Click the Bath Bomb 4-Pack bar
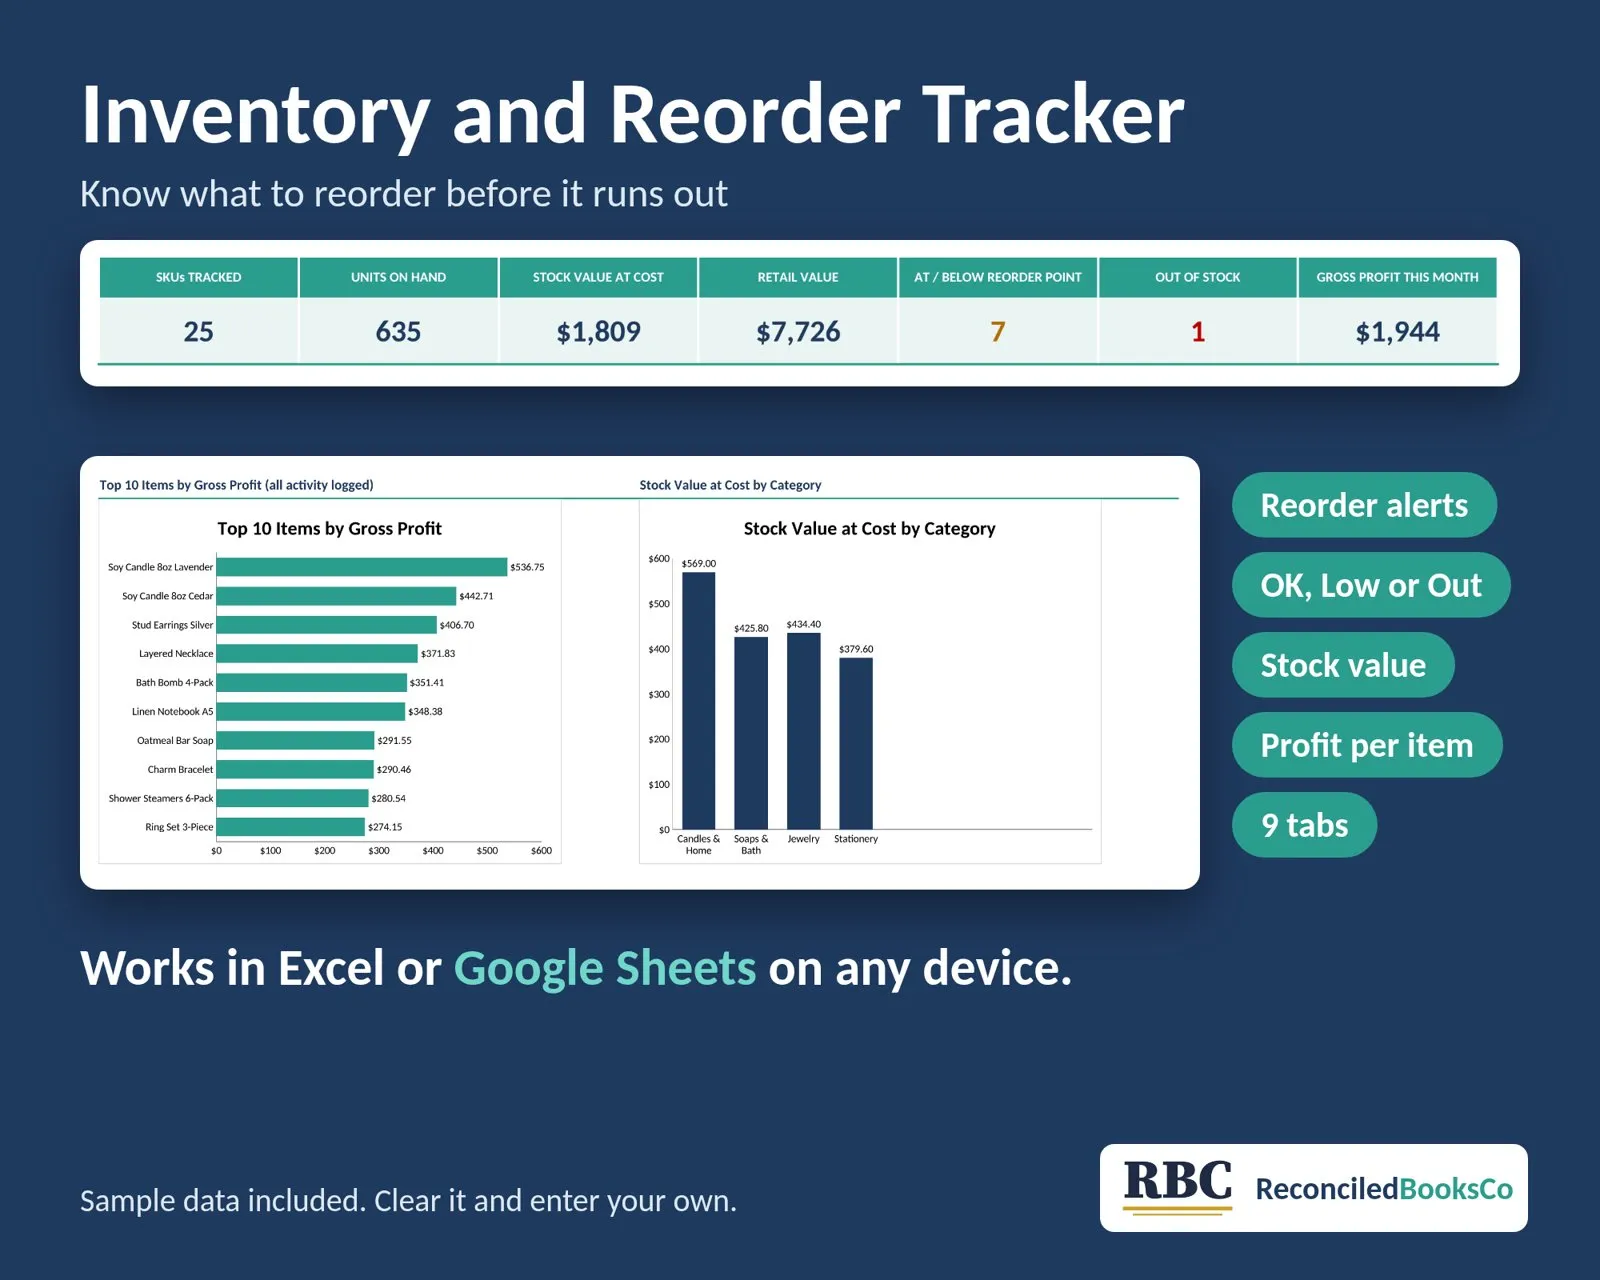 point(312,683)
